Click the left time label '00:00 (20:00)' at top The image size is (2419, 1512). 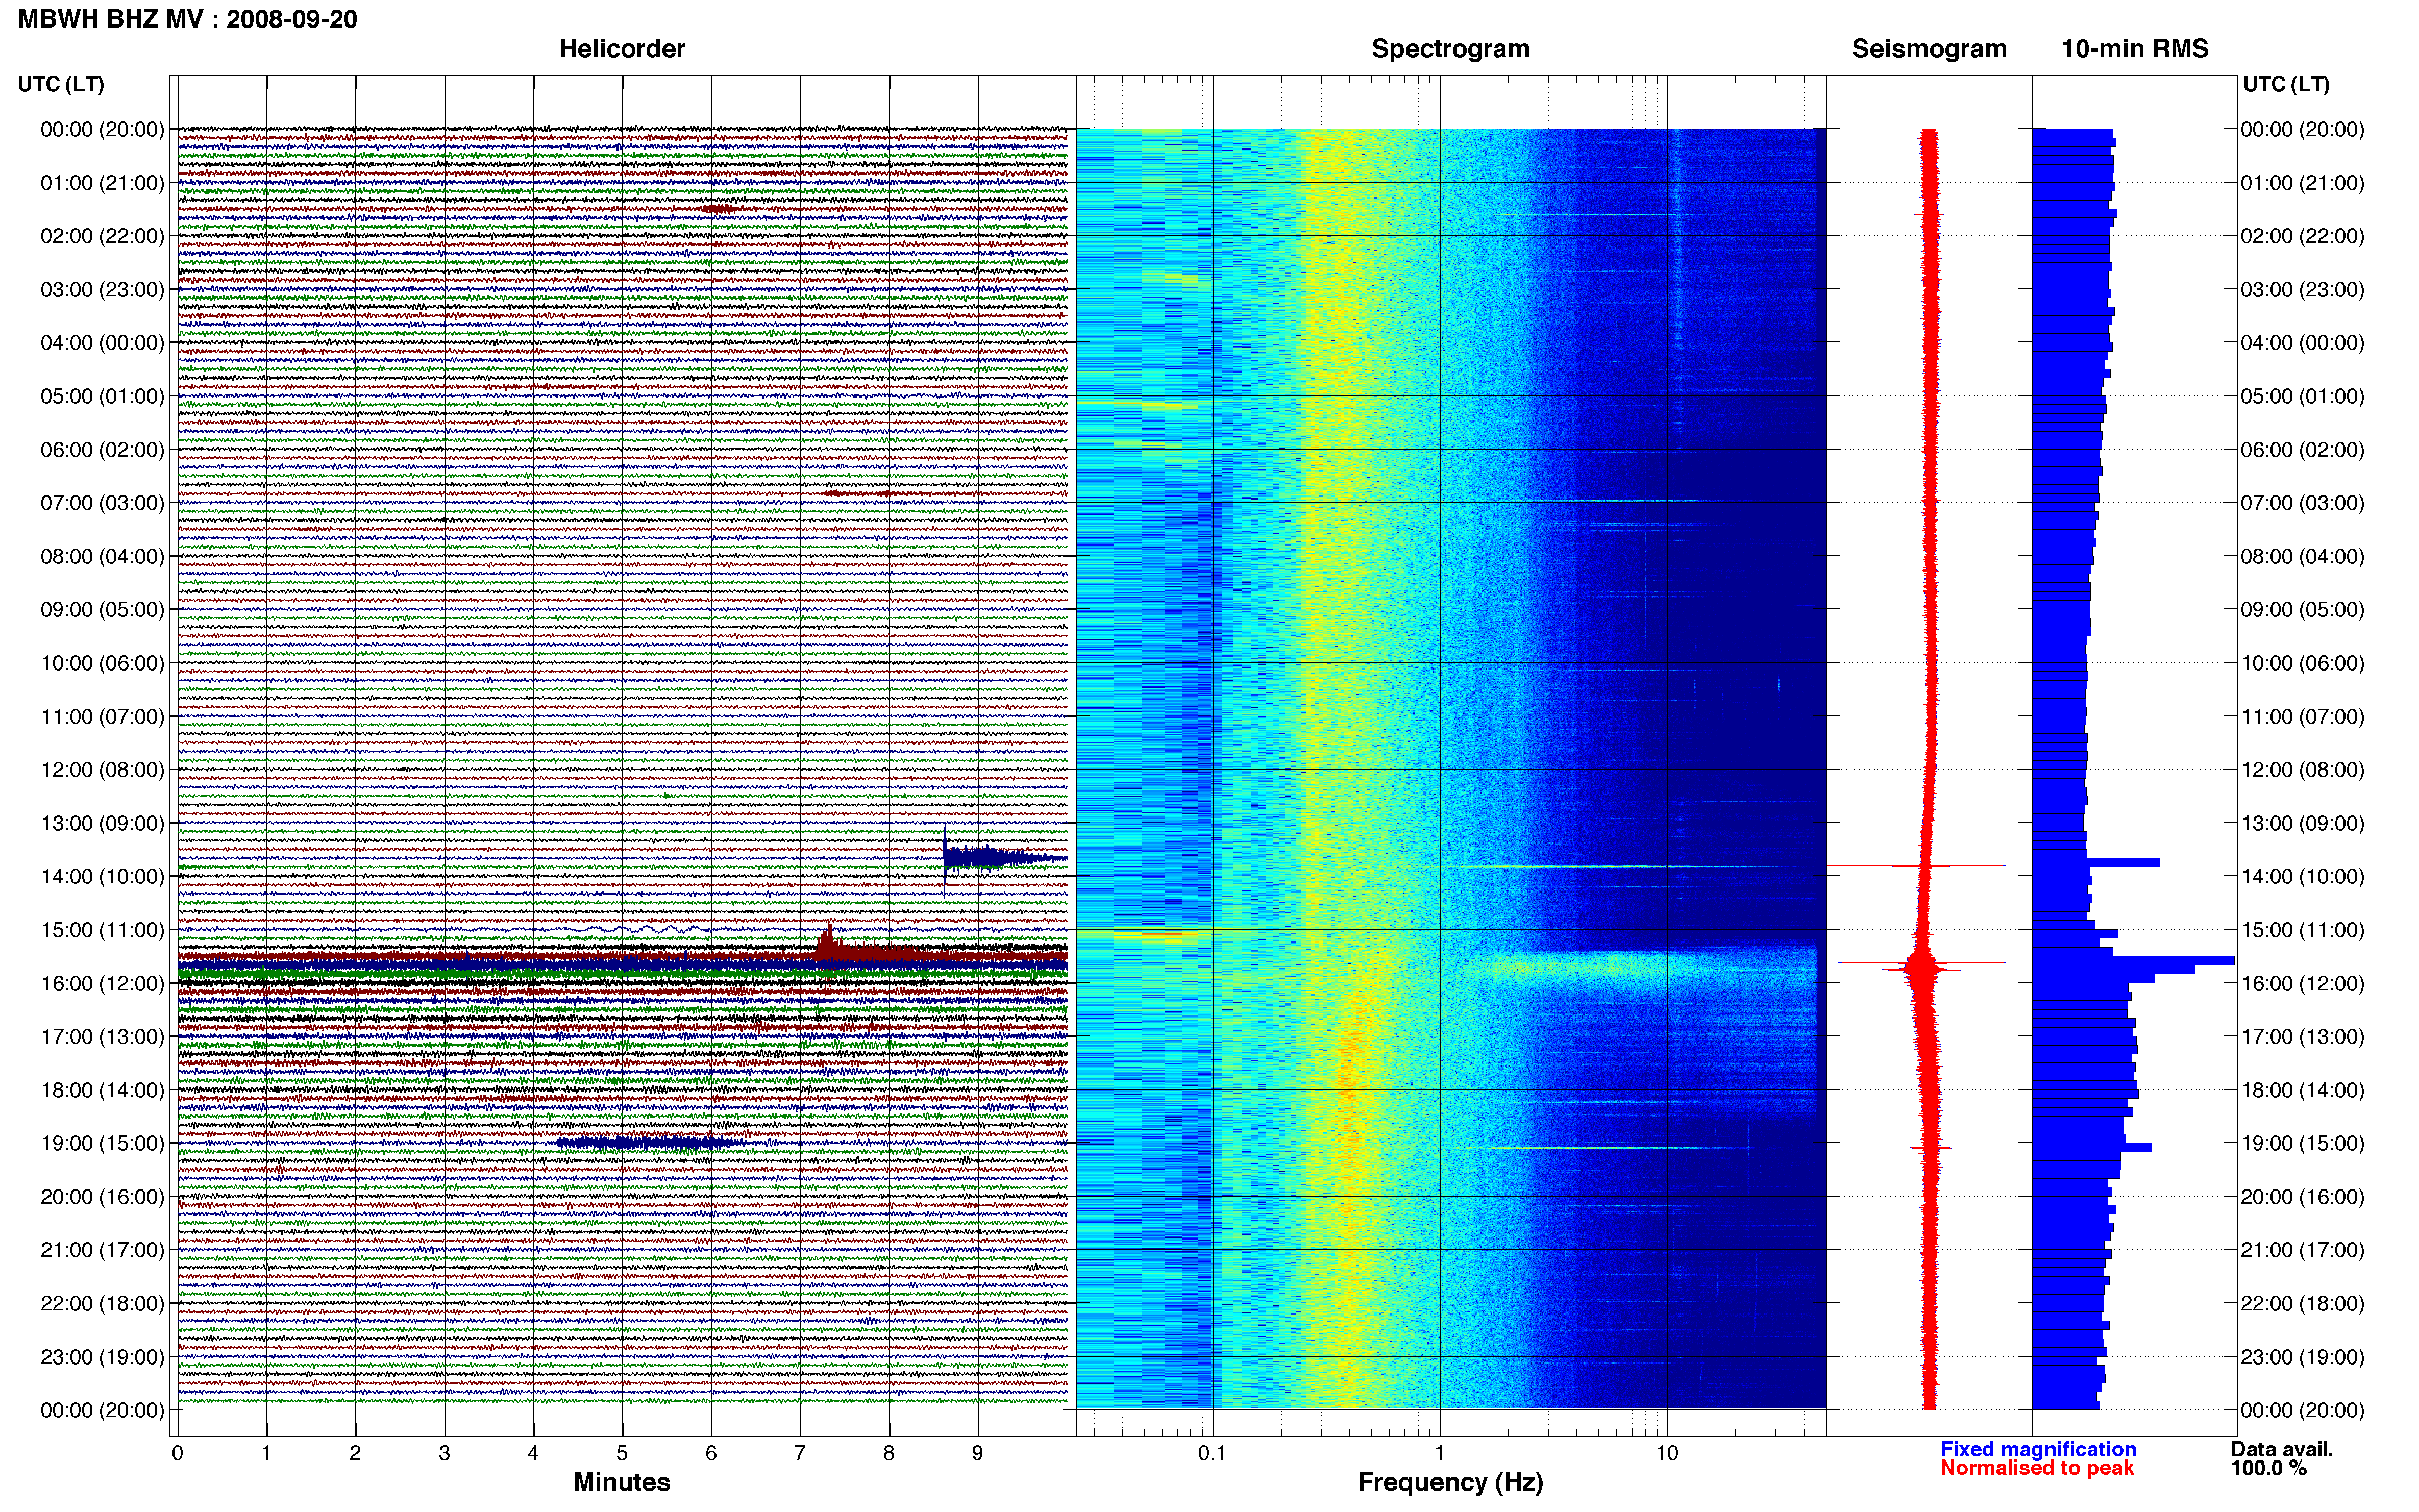(102, 129)
